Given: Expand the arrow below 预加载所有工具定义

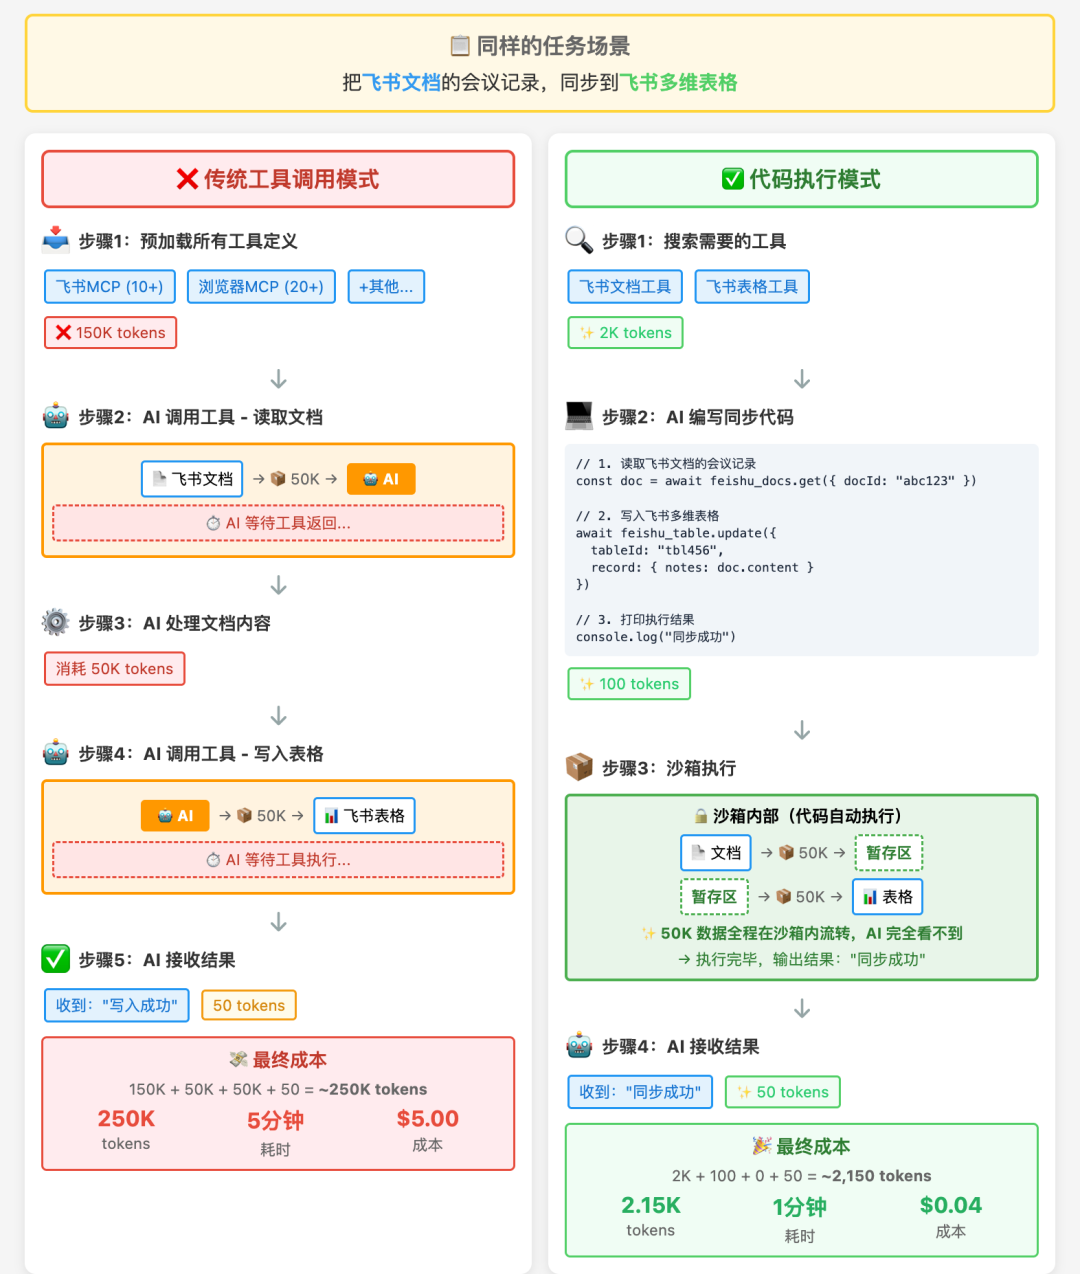Looking at the screenshot, I should (x=277, y=379).
